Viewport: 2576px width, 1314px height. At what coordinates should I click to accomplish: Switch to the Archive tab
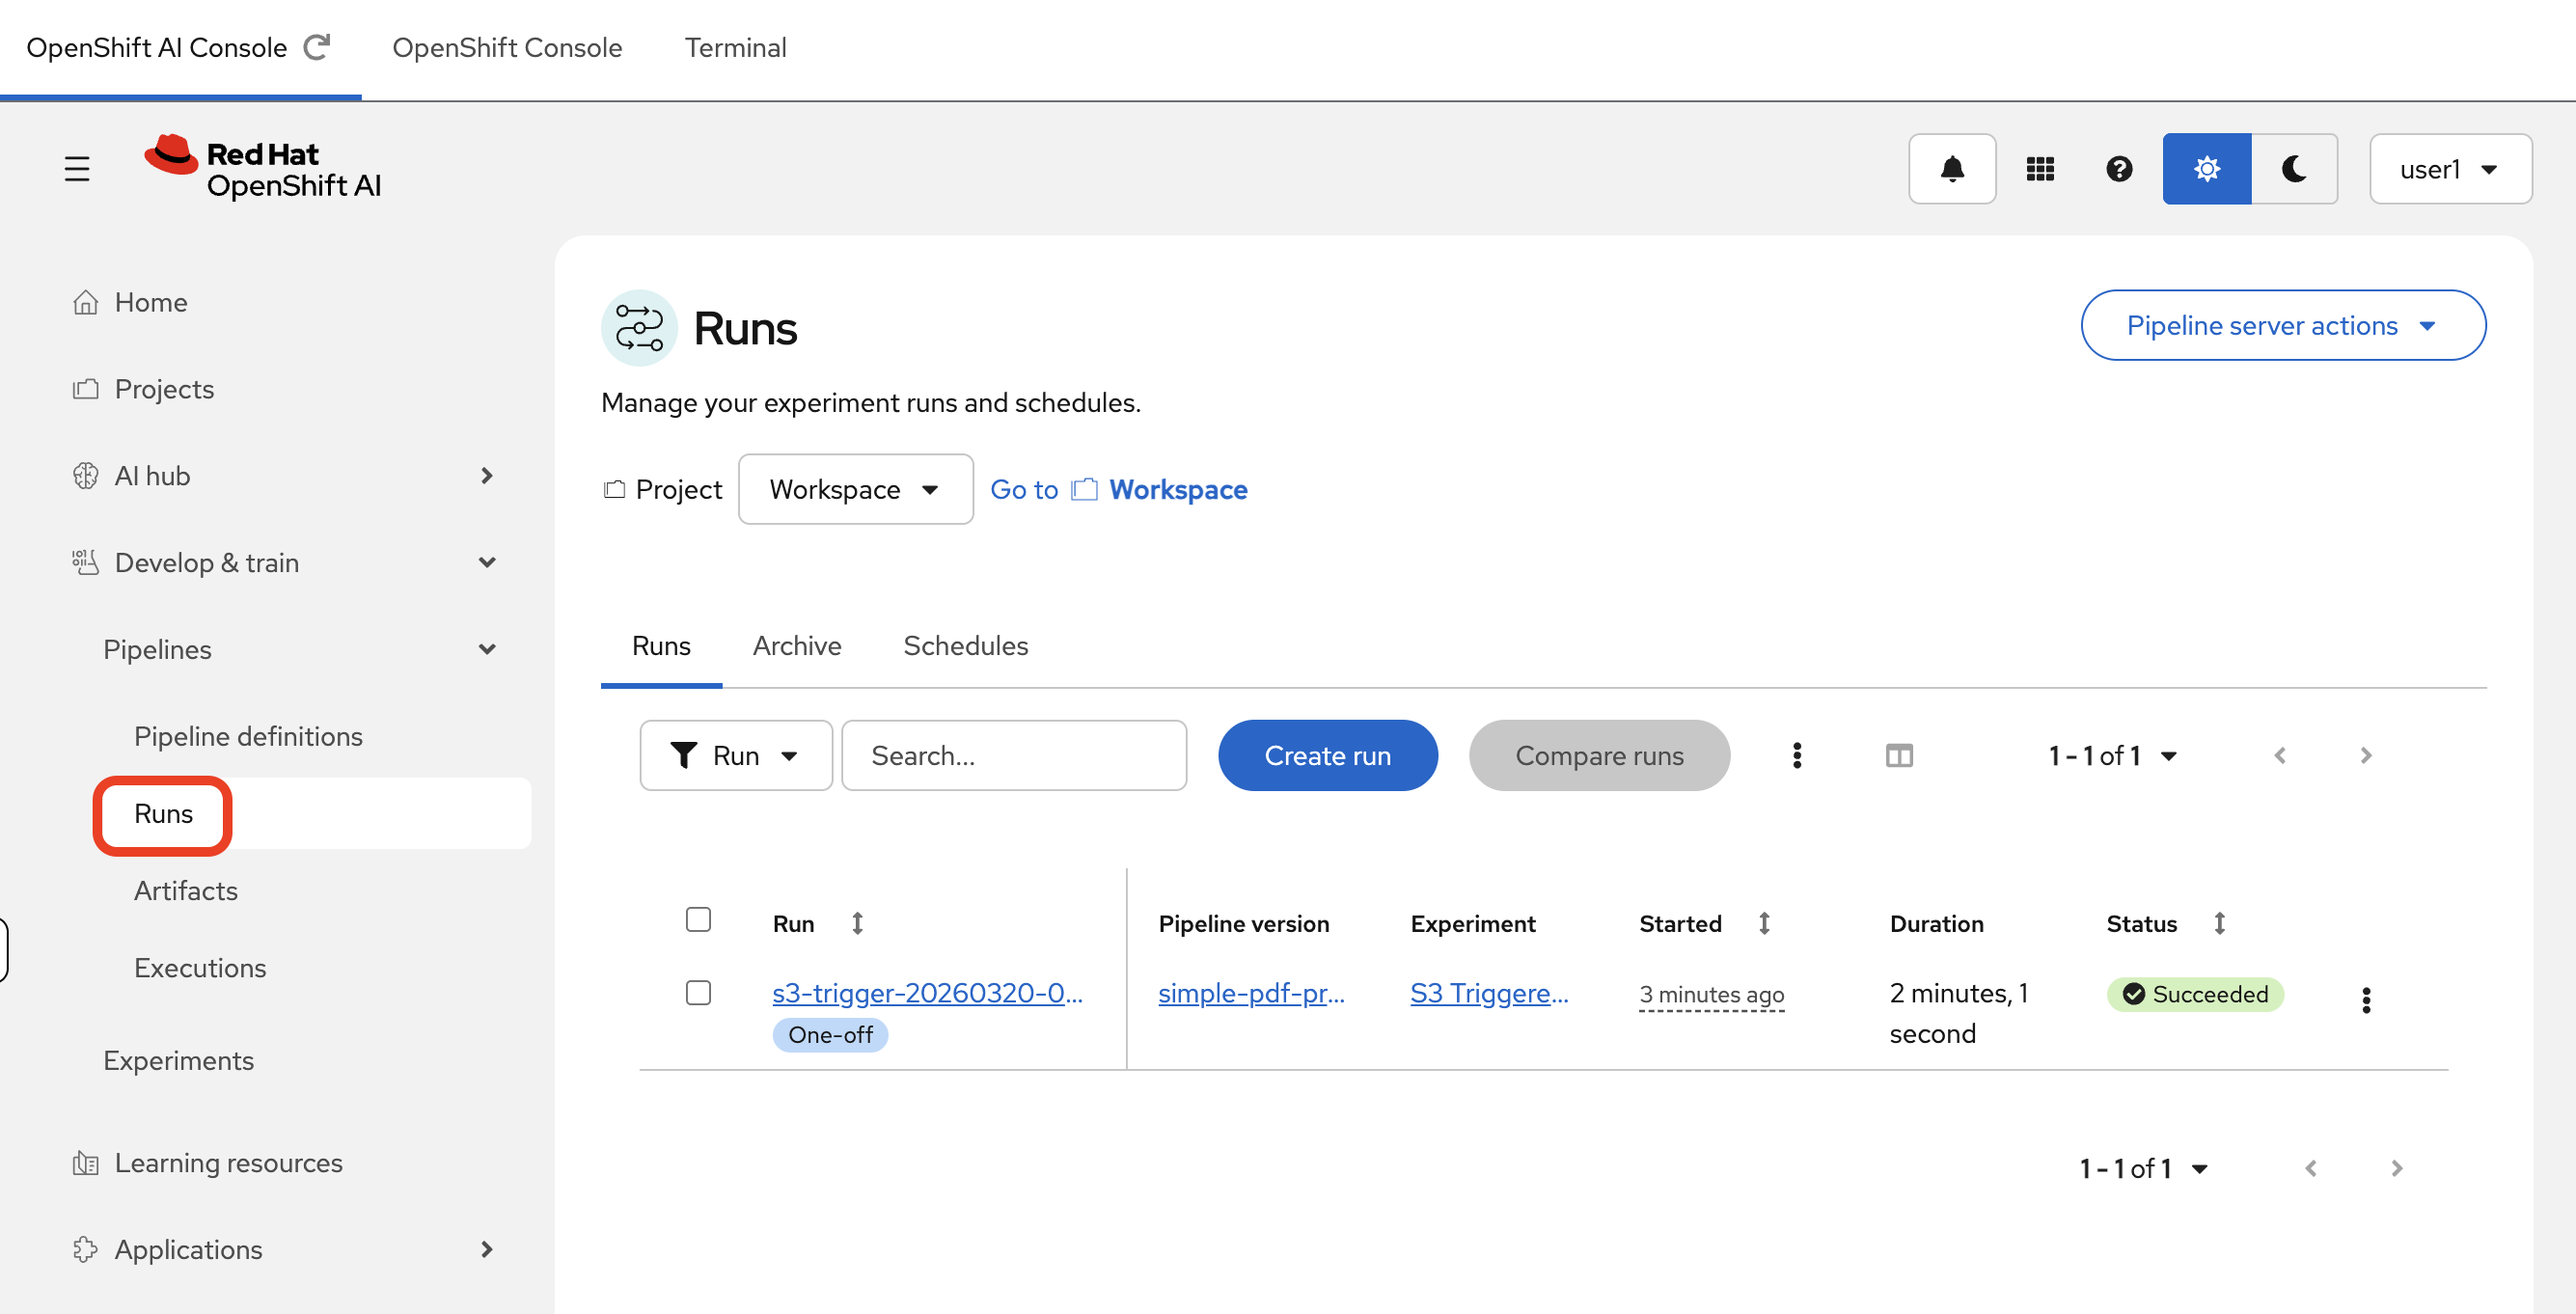[x=797, y=646]
